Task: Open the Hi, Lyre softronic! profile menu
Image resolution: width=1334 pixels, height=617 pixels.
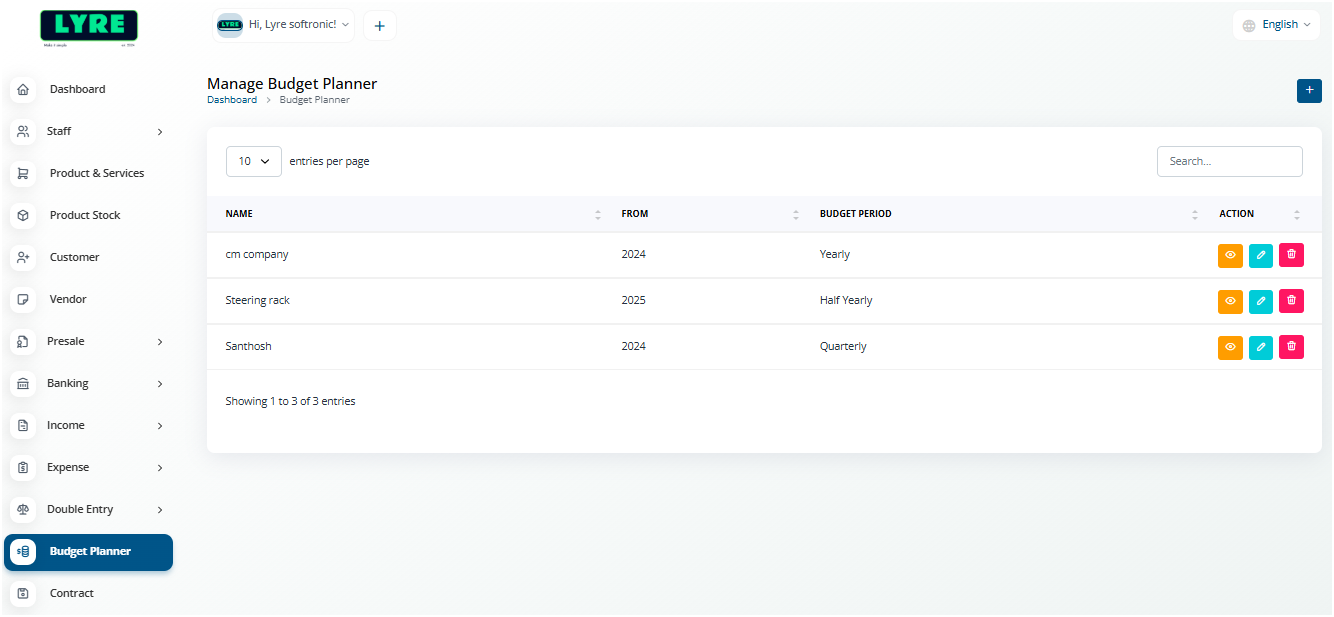Action: [x=285, y=25]
